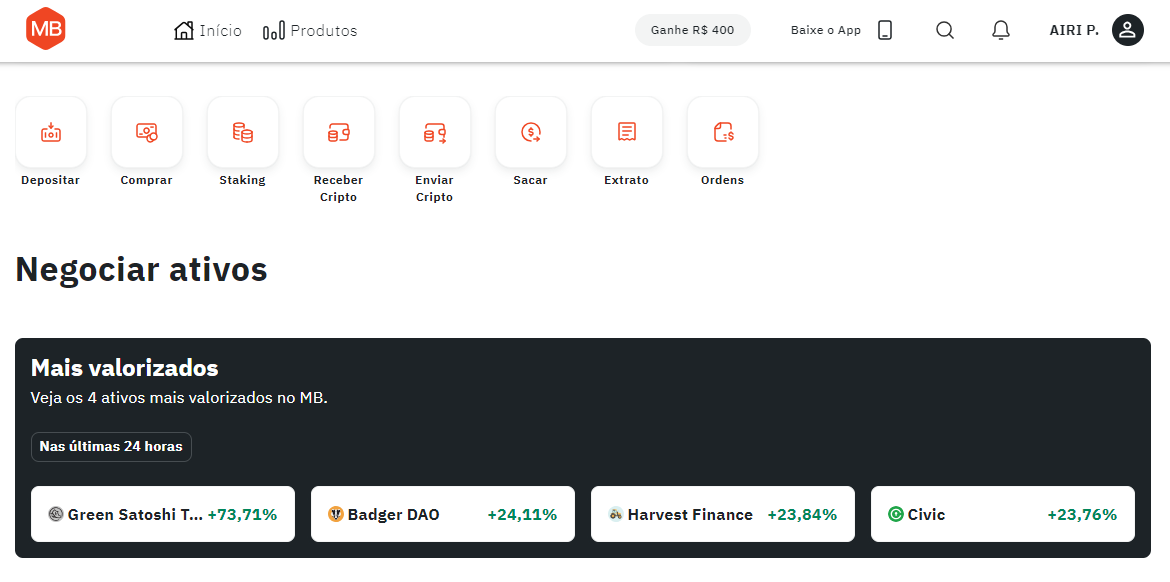Click the Extrato label text
1170x582 pixels.
(627, 181)
